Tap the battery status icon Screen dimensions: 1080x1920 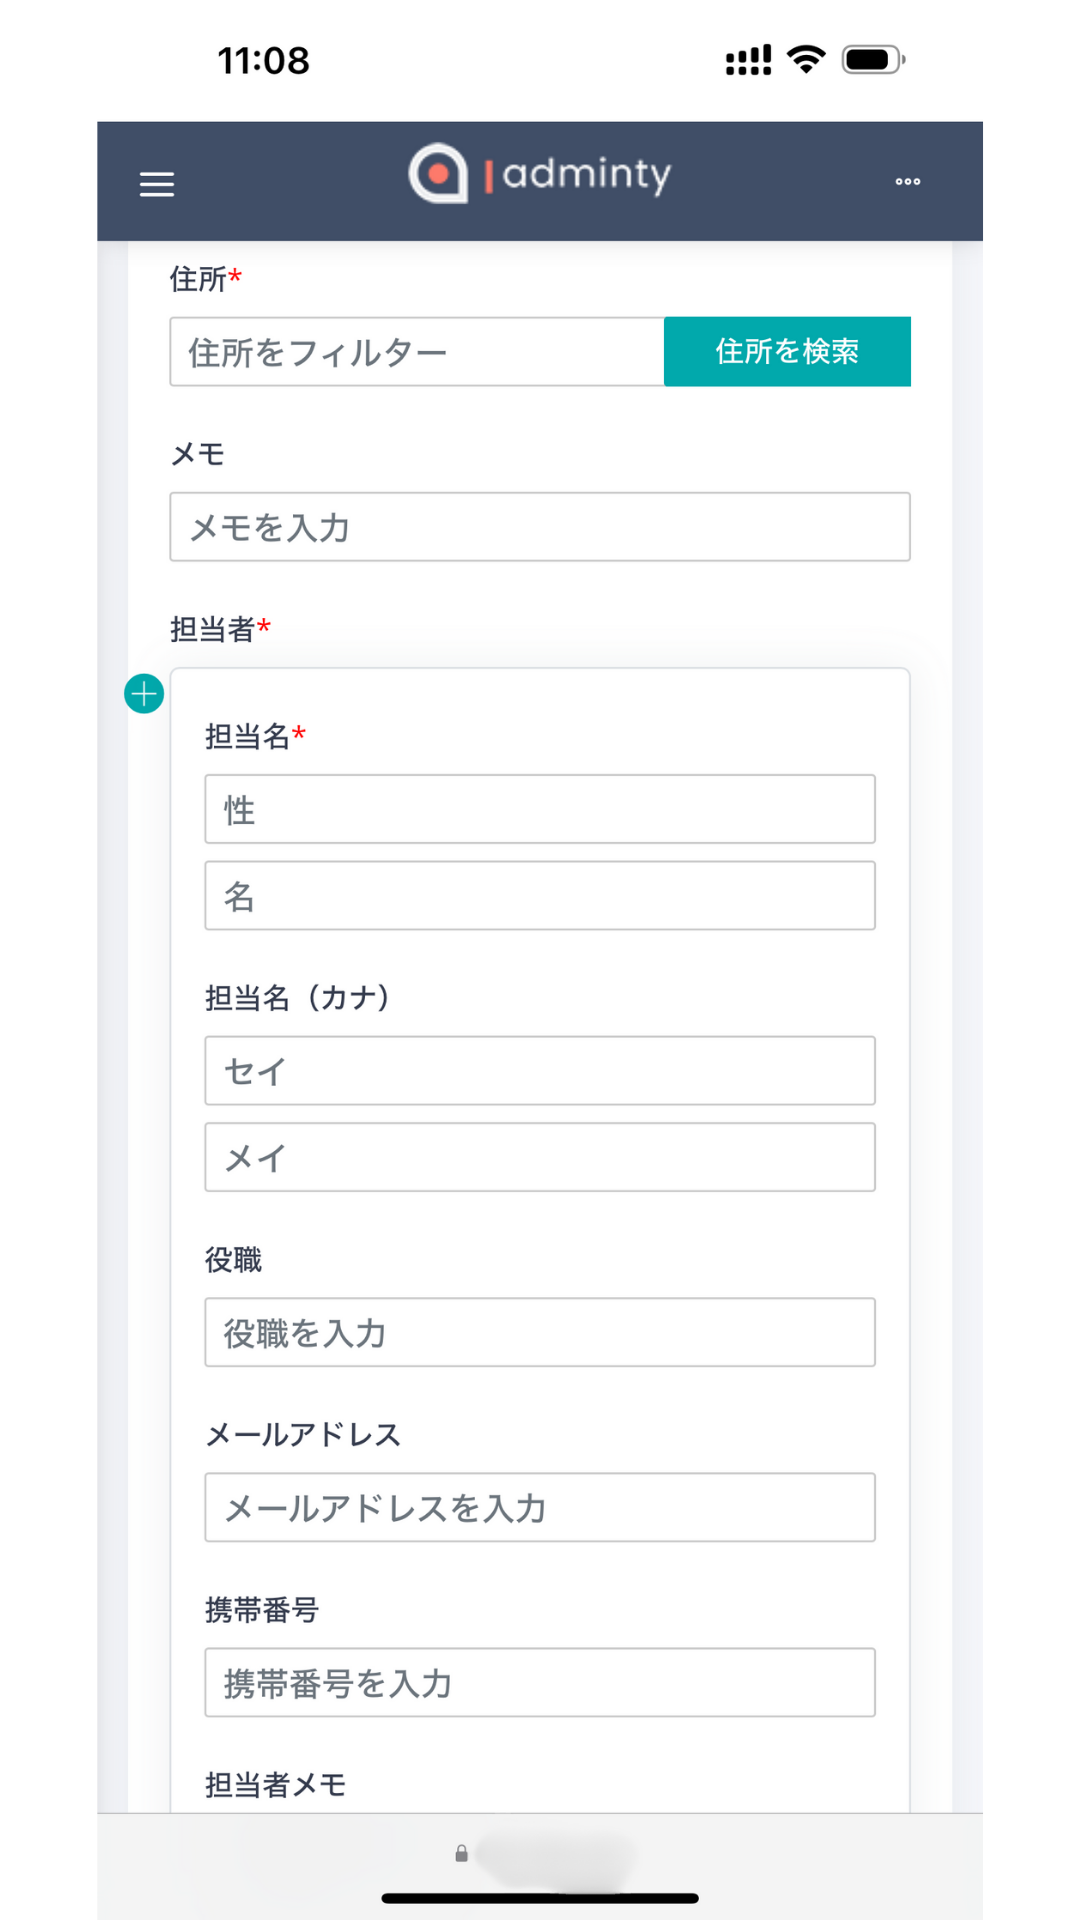tap(873, 60)
